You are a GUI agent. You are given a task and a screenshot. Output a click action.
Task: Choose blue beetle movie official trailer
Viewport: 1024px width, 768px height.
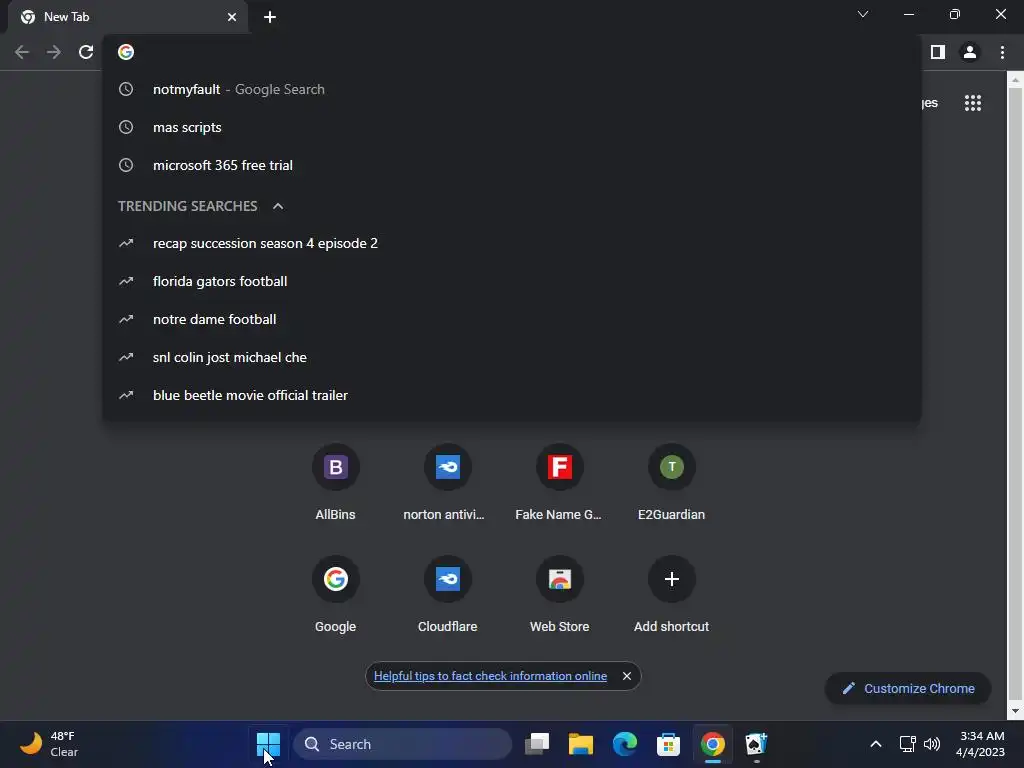[x=512, y=395]
